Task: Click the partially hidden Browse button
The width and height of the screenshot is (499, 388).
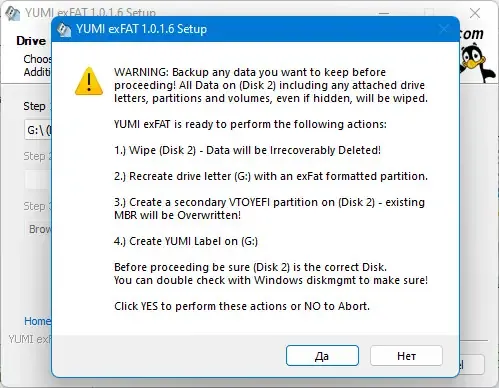Action: point(38,229)
